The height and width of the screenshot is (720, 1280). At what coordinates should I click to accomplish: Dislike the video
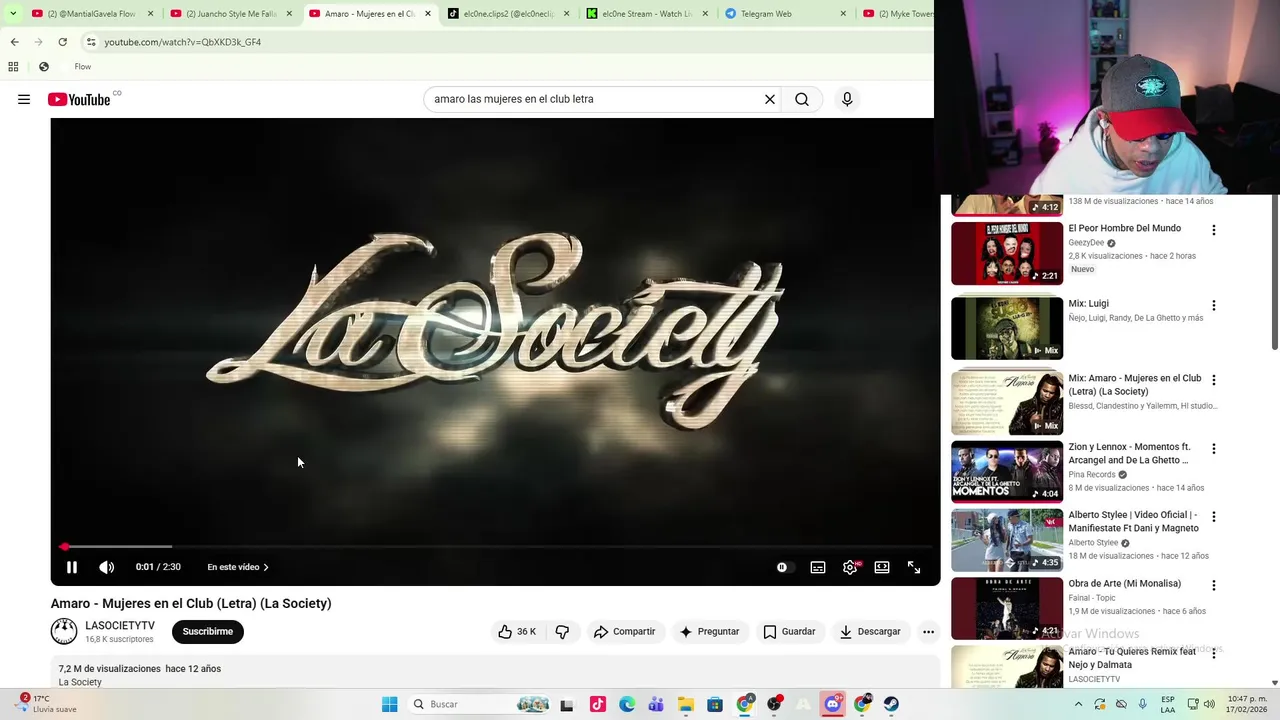[x=562, y=632]
